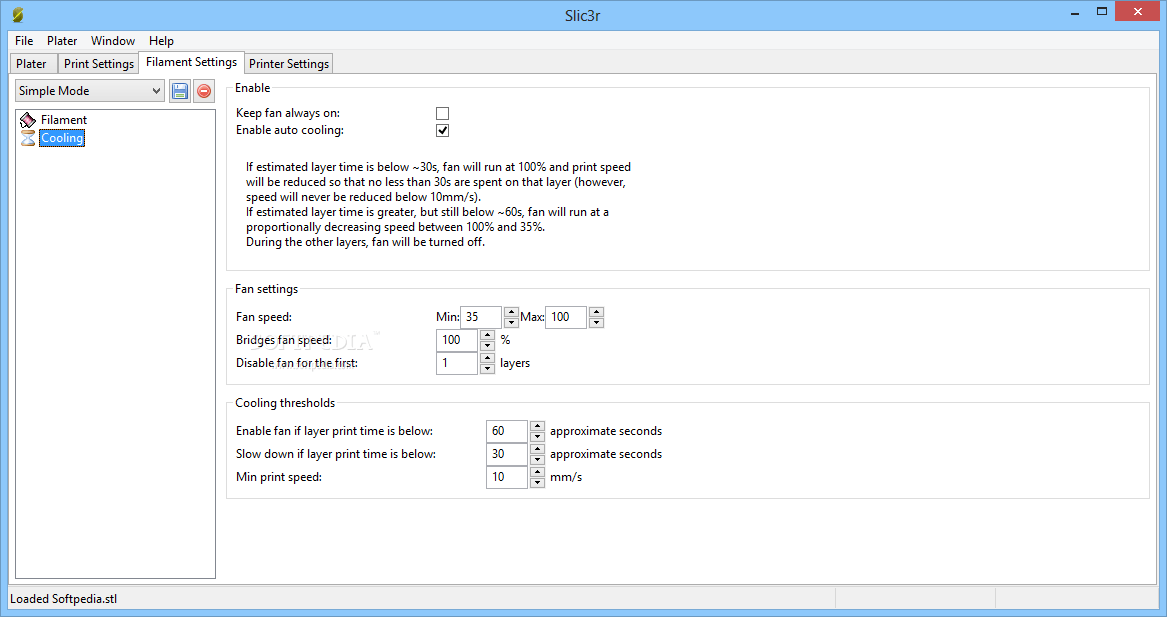
Task: Raise Max fan speed with spin control
Action: coord(596,312)
